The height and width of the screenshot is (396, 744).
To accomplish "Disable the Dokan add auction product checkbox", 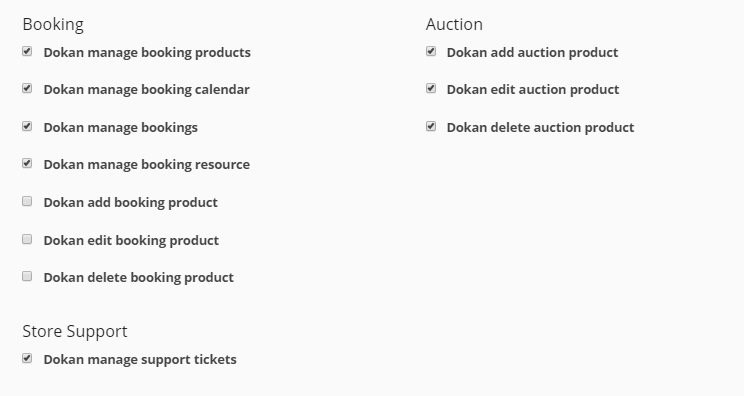I will pos(431,51).
